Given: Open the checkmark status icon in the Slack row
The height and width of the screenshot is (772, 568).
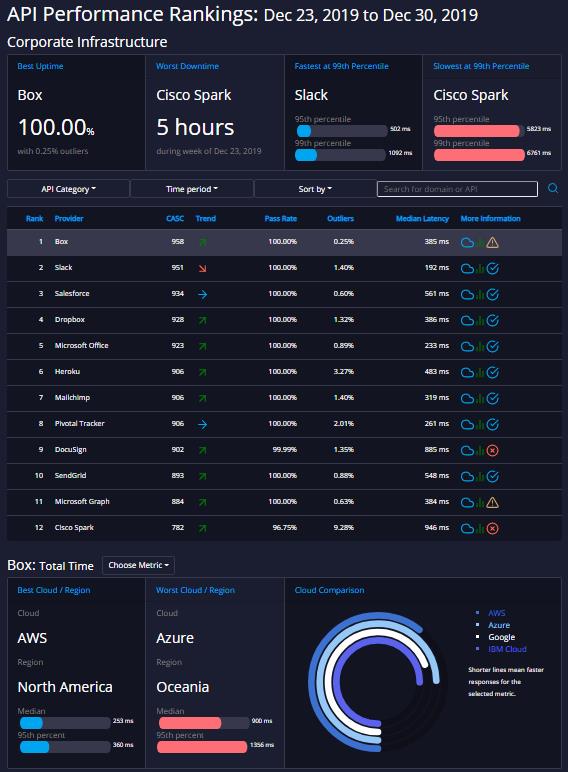Looking at the screenshot, I should (492, 268).
